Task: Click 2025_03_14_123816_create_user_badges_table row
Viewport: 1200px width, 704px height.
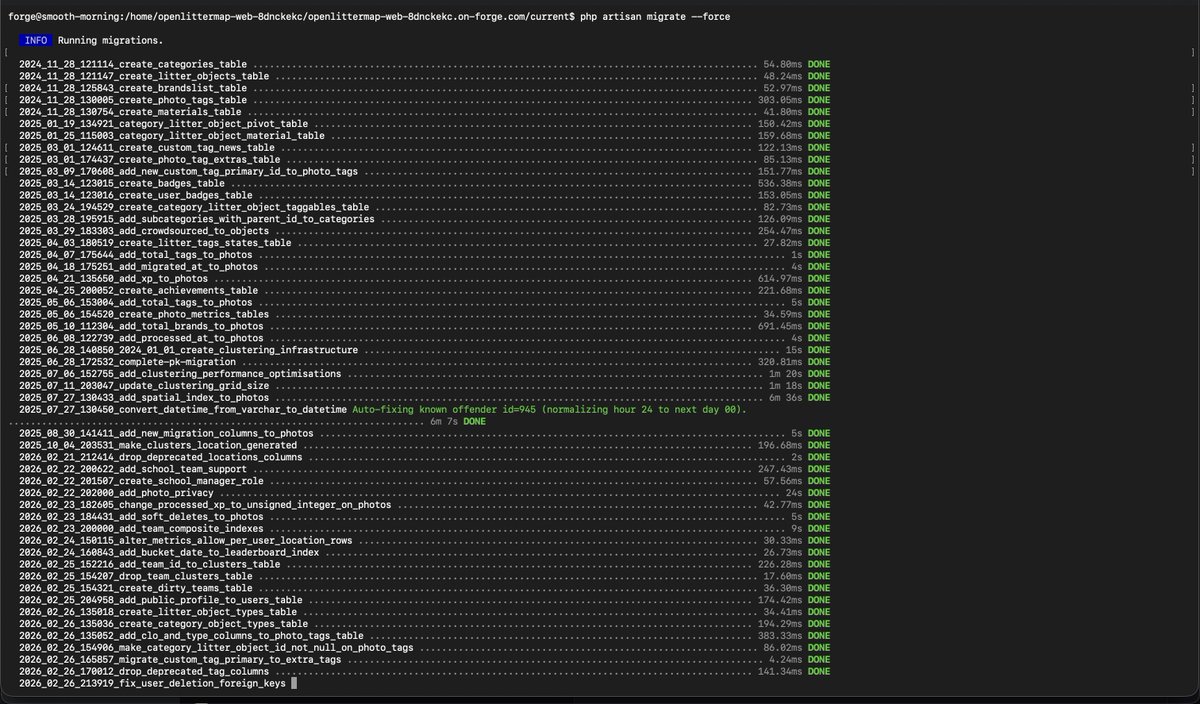Action: [x=135, y=196]
